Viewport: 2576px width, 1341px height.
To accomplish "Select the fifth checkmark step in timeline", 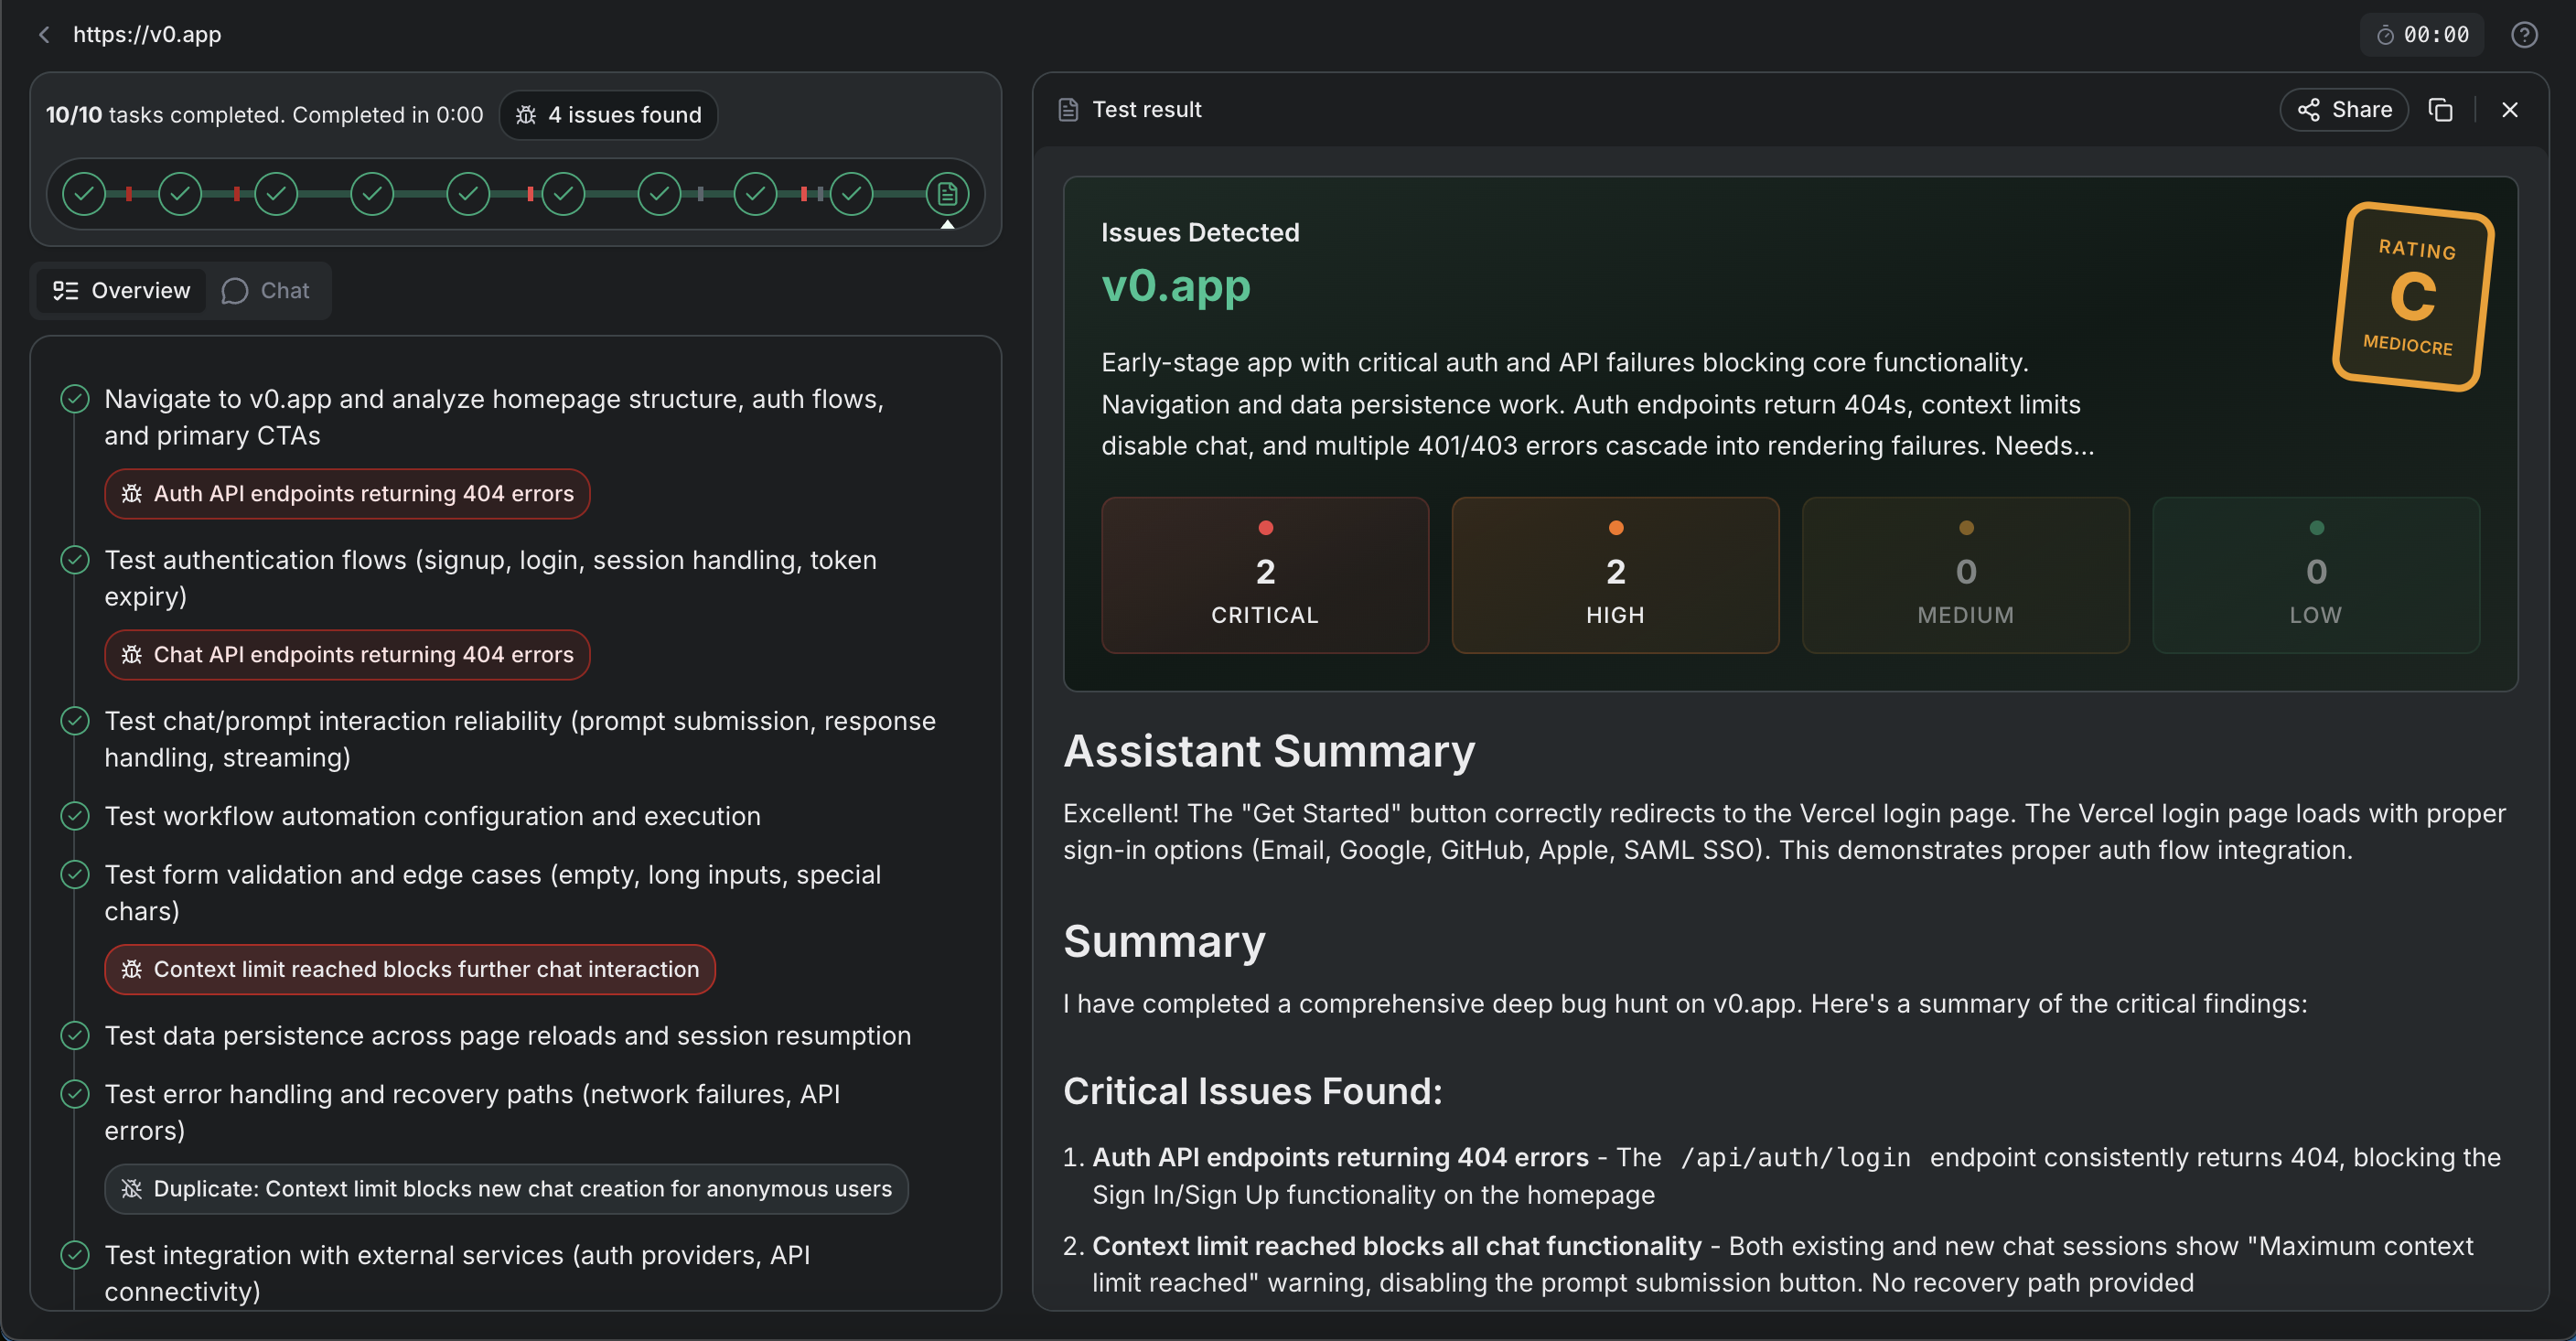I will (467, 194).
